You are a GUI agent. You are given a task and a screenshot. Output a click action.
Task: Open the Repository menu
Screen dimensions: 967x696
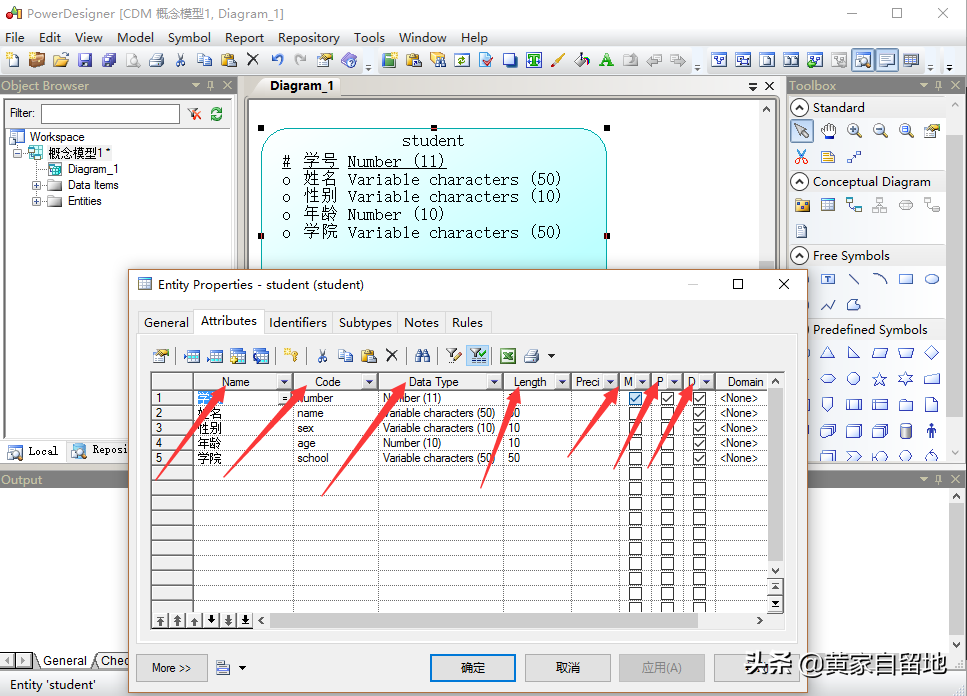coord(308,37)
